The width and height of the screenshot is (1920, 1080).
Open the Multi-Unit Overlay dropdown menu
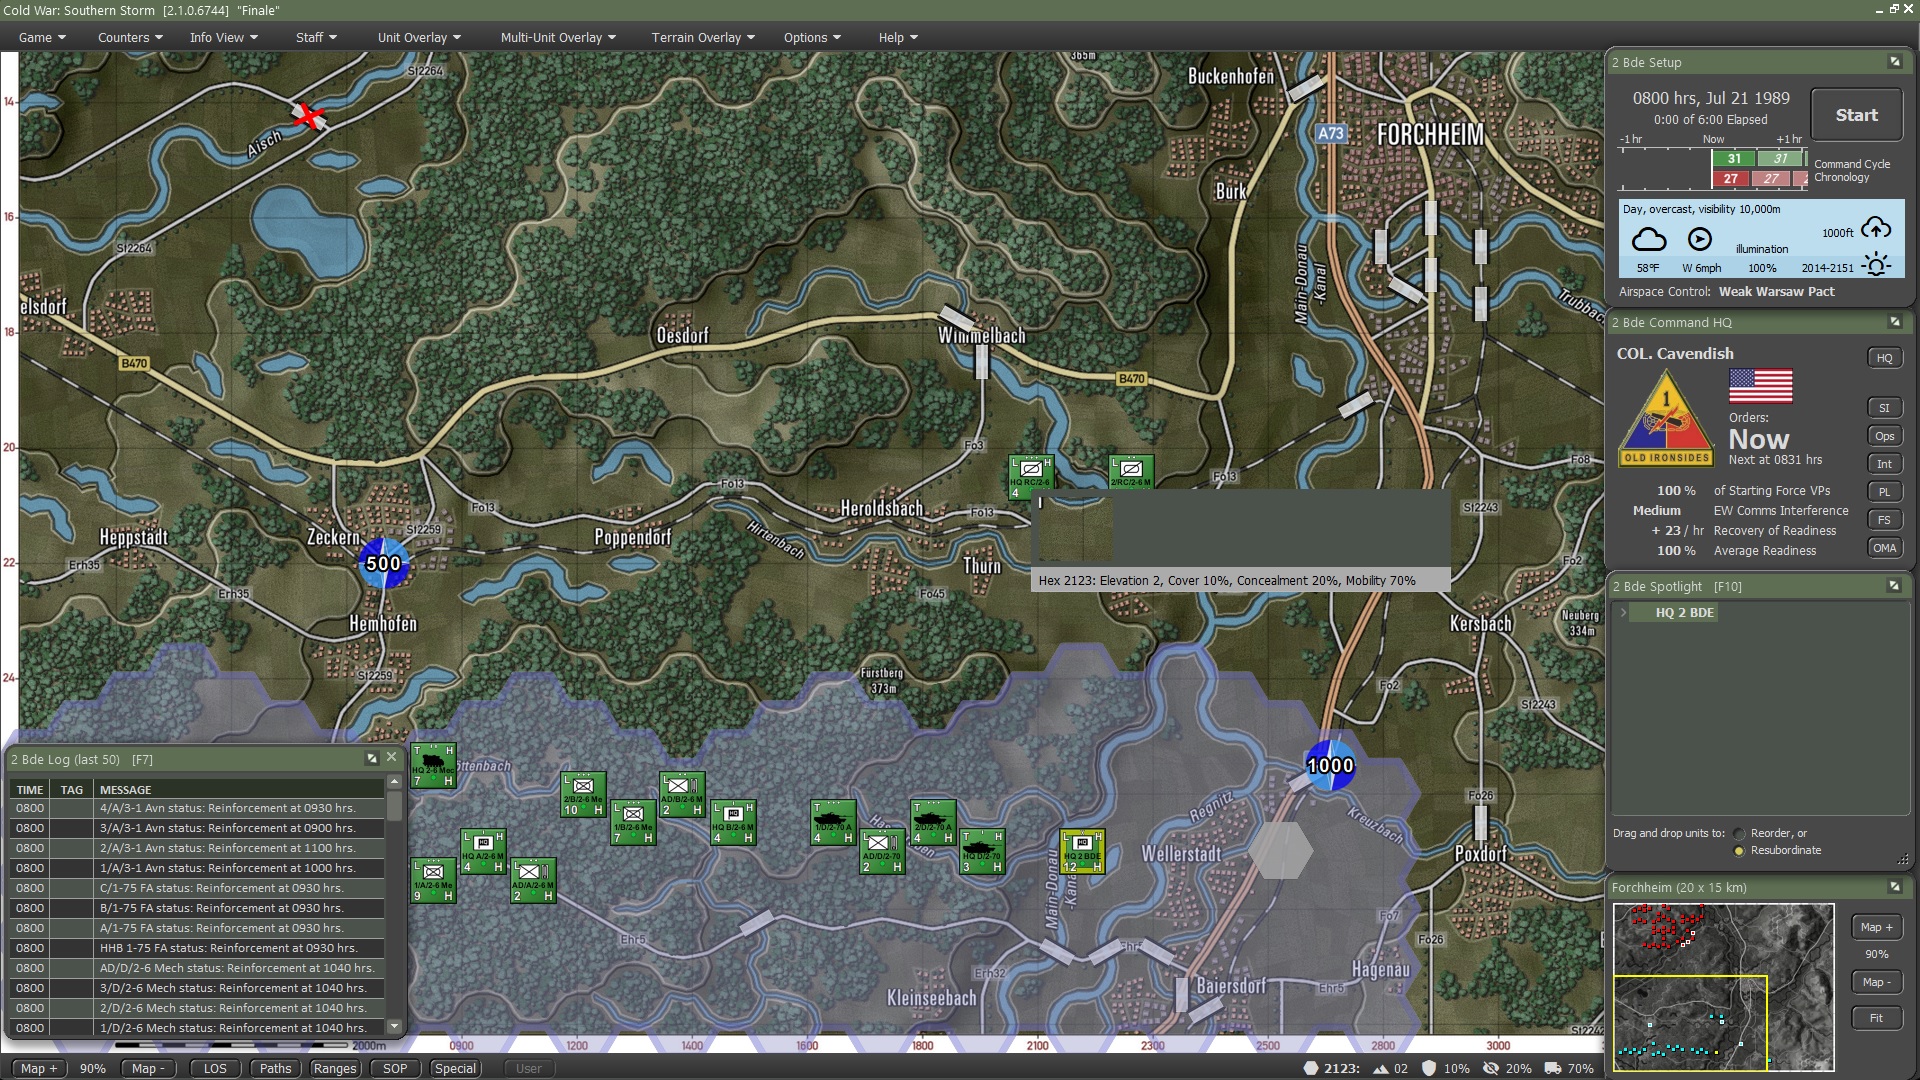(x=558, y=37)
